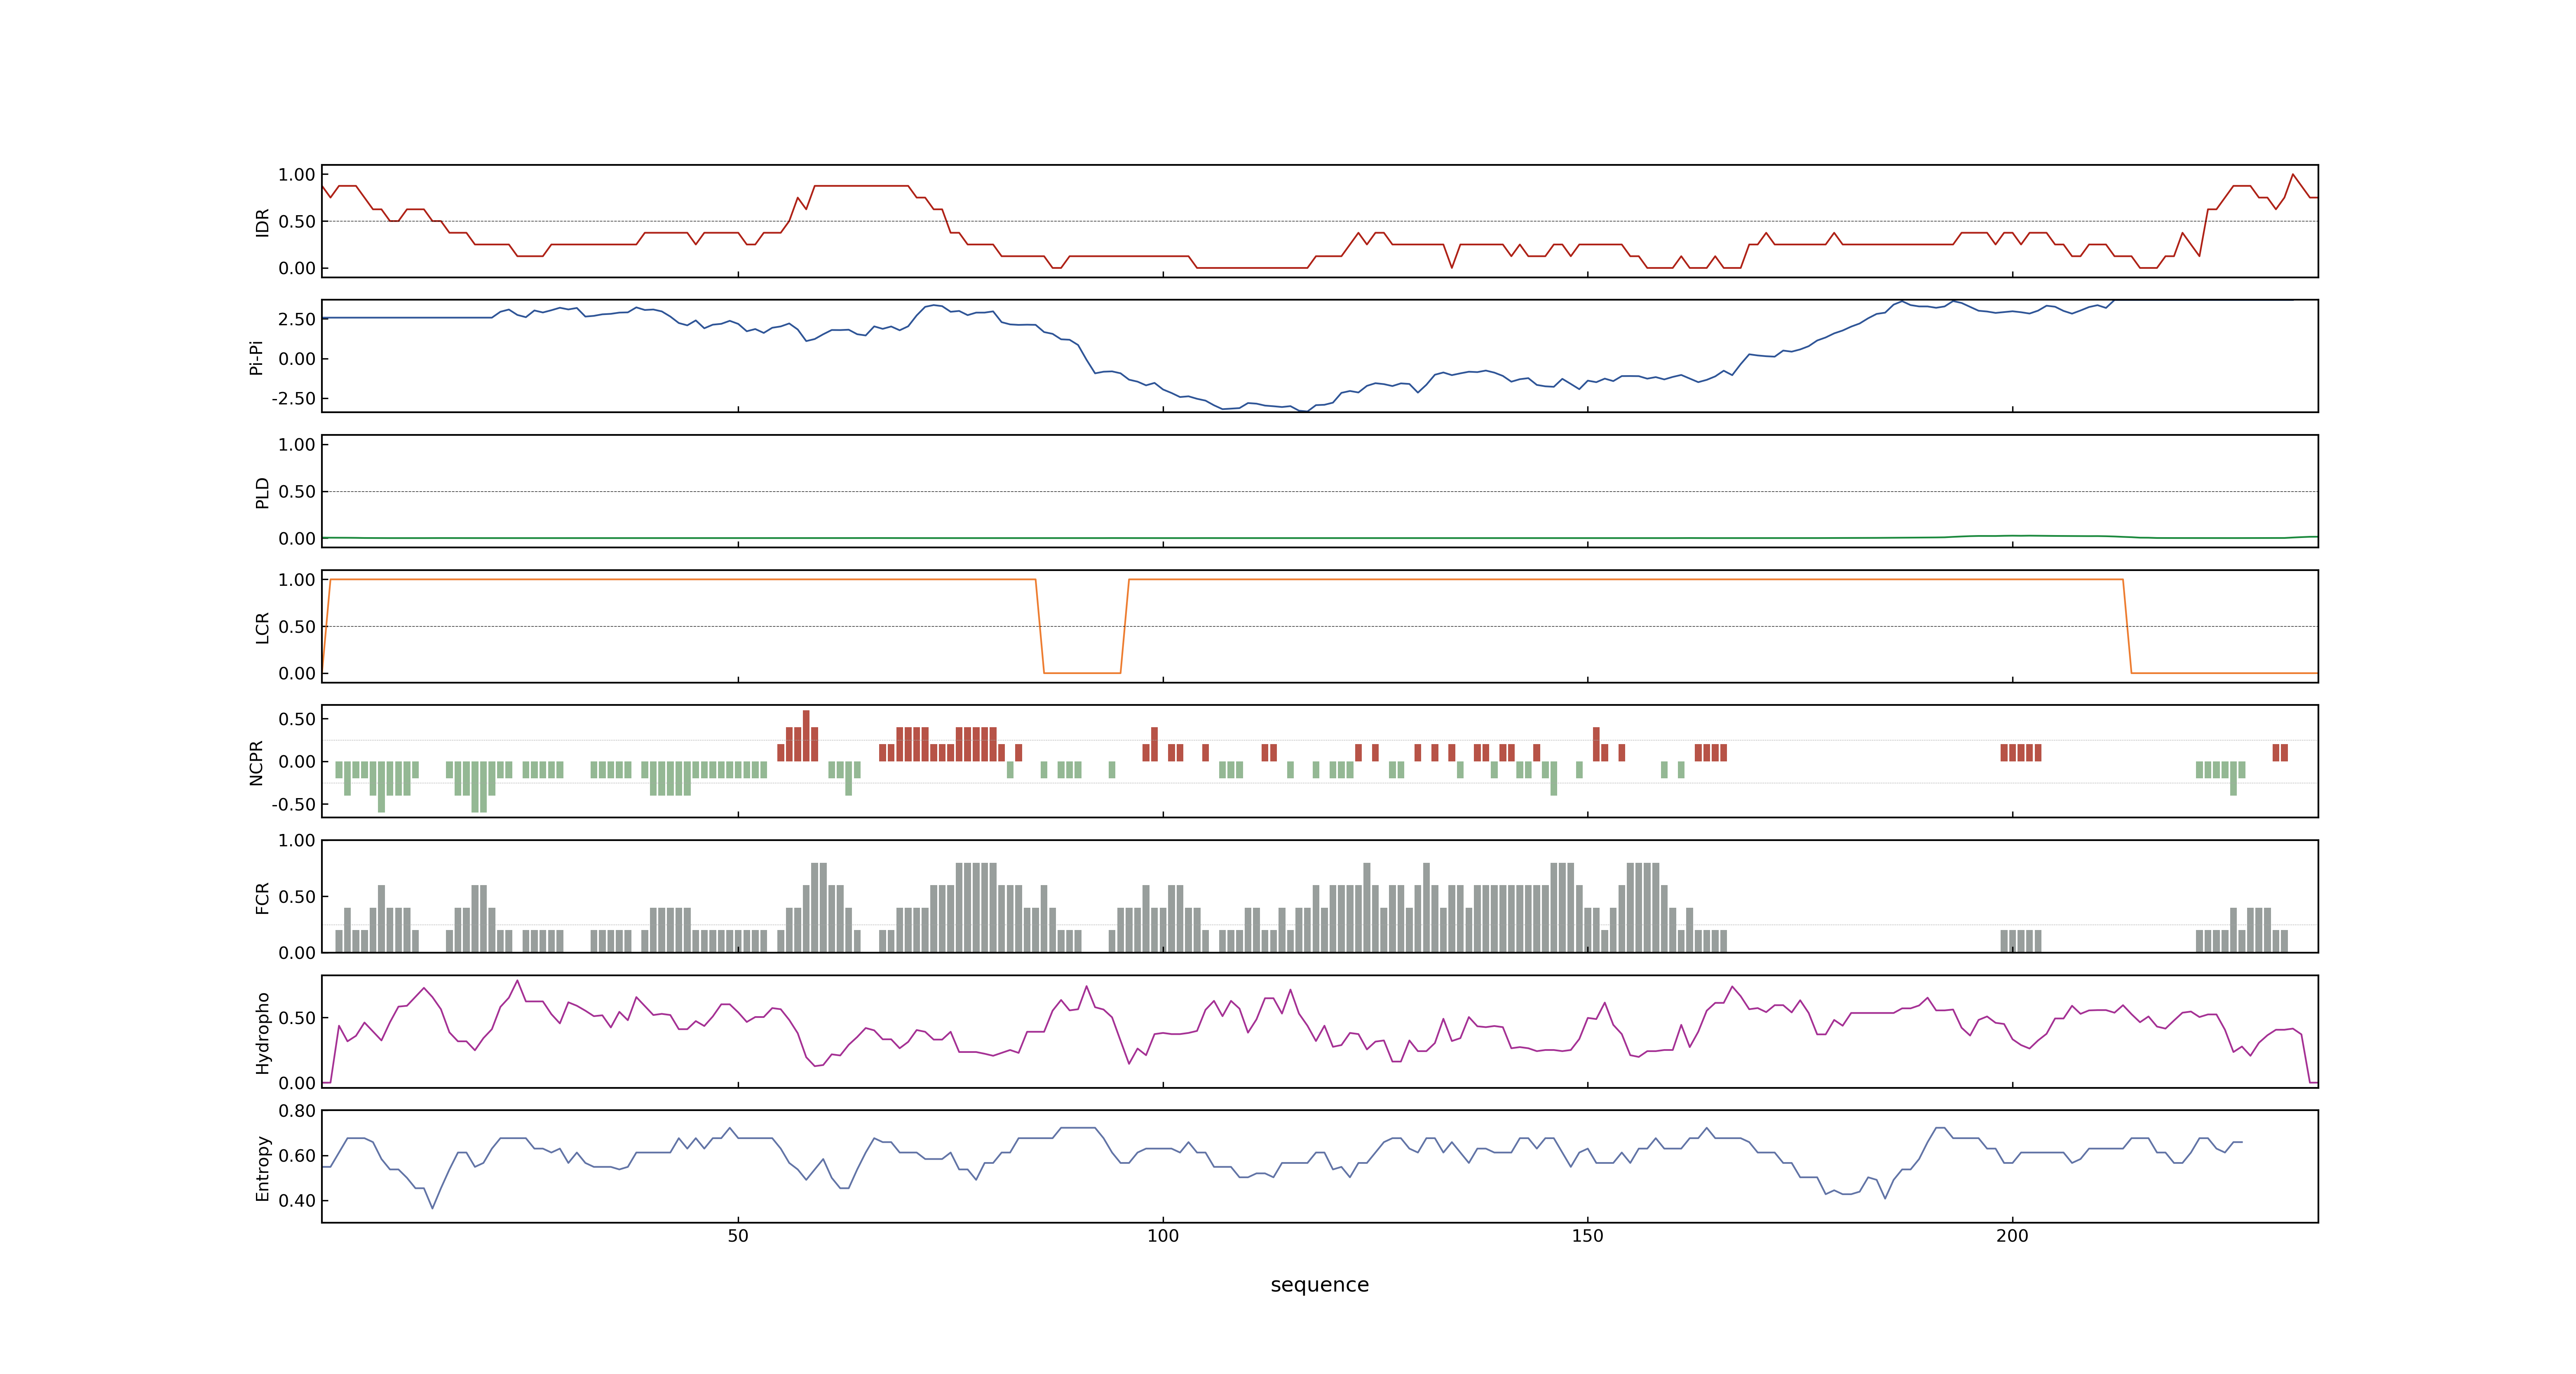Click the Hydropho y-axis label
The height and width of the screenshot is (1374, 2576).
point(262,1033)
